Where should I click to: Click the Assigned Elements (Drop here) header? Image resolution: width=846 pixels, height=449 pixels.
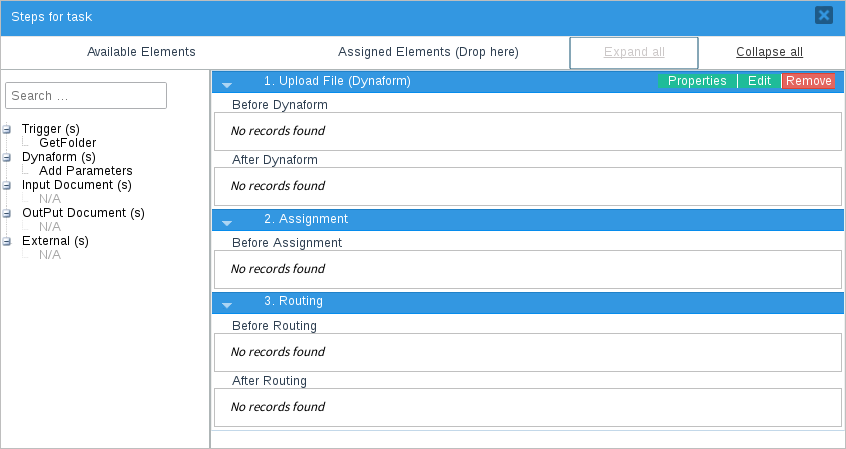tap(428, 52)
